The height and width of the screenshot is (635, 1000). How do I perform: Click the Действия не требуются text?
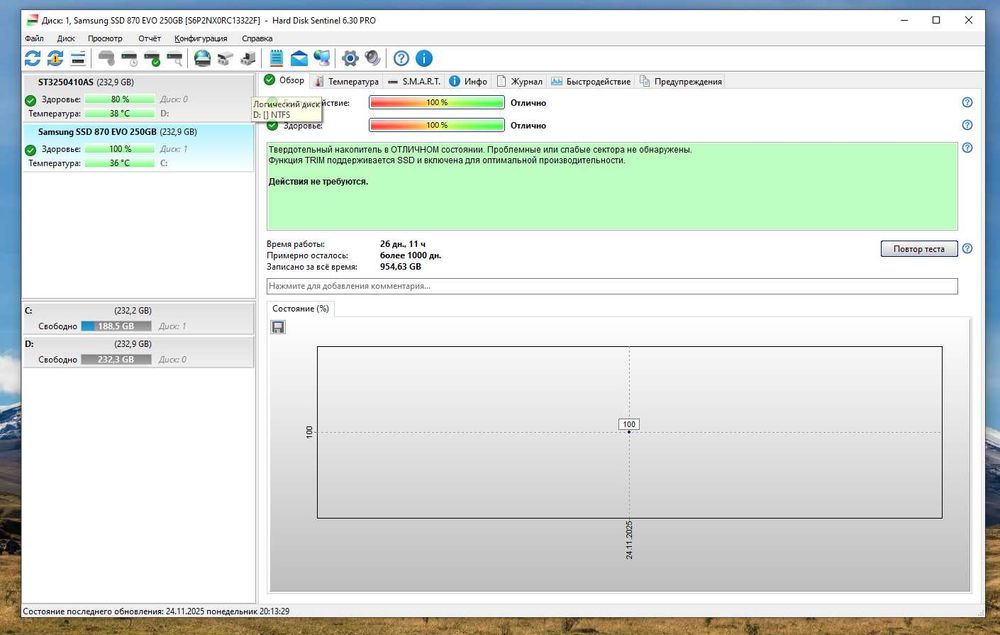pos(318,182)
